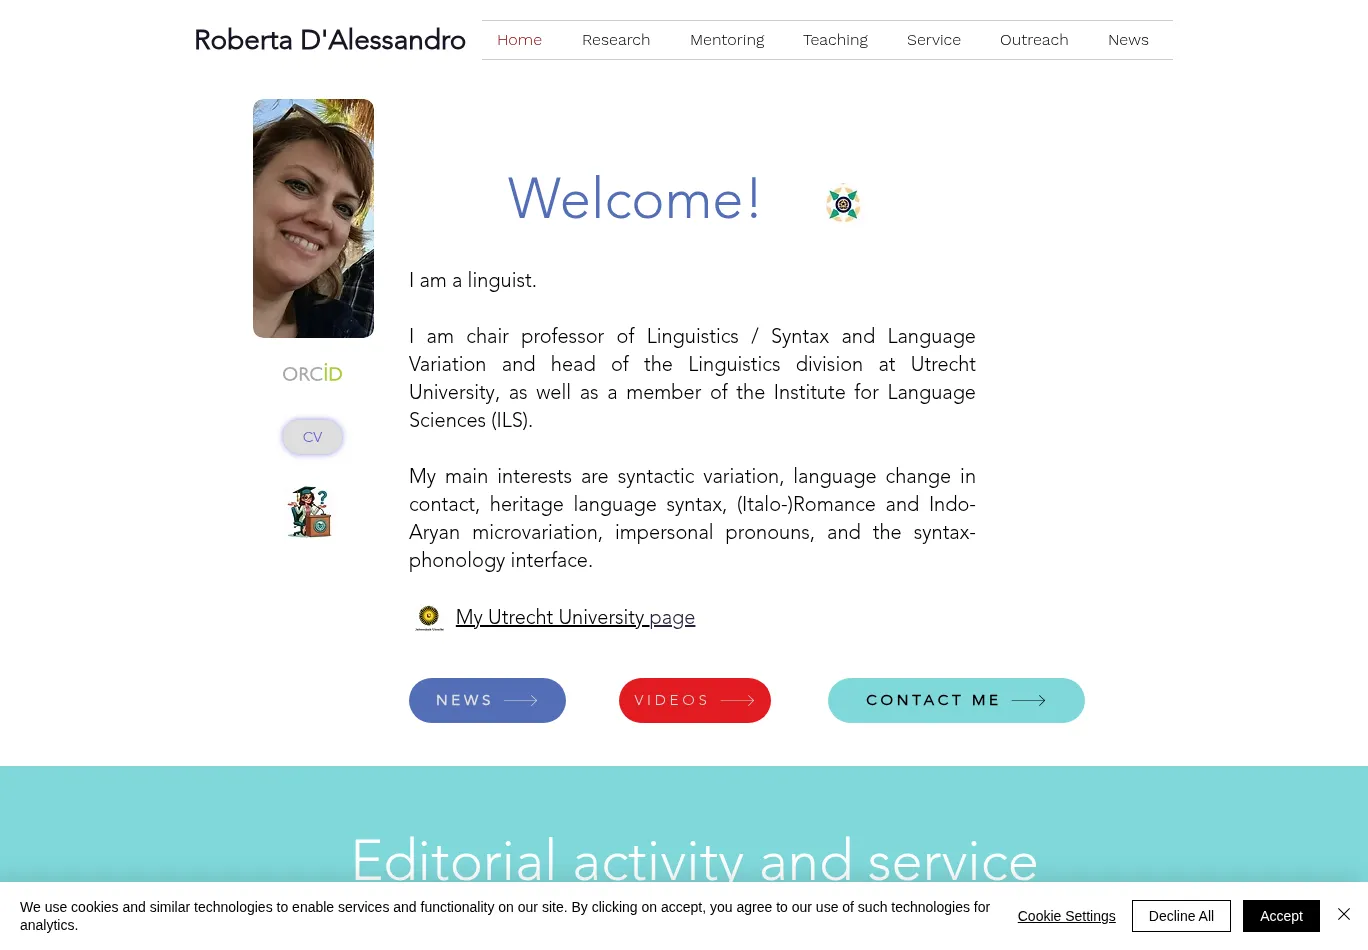The width and height of the screenshot is (1368, 950).
Task: Navigate to the Teaching page
Action: (x=835, y=40)
